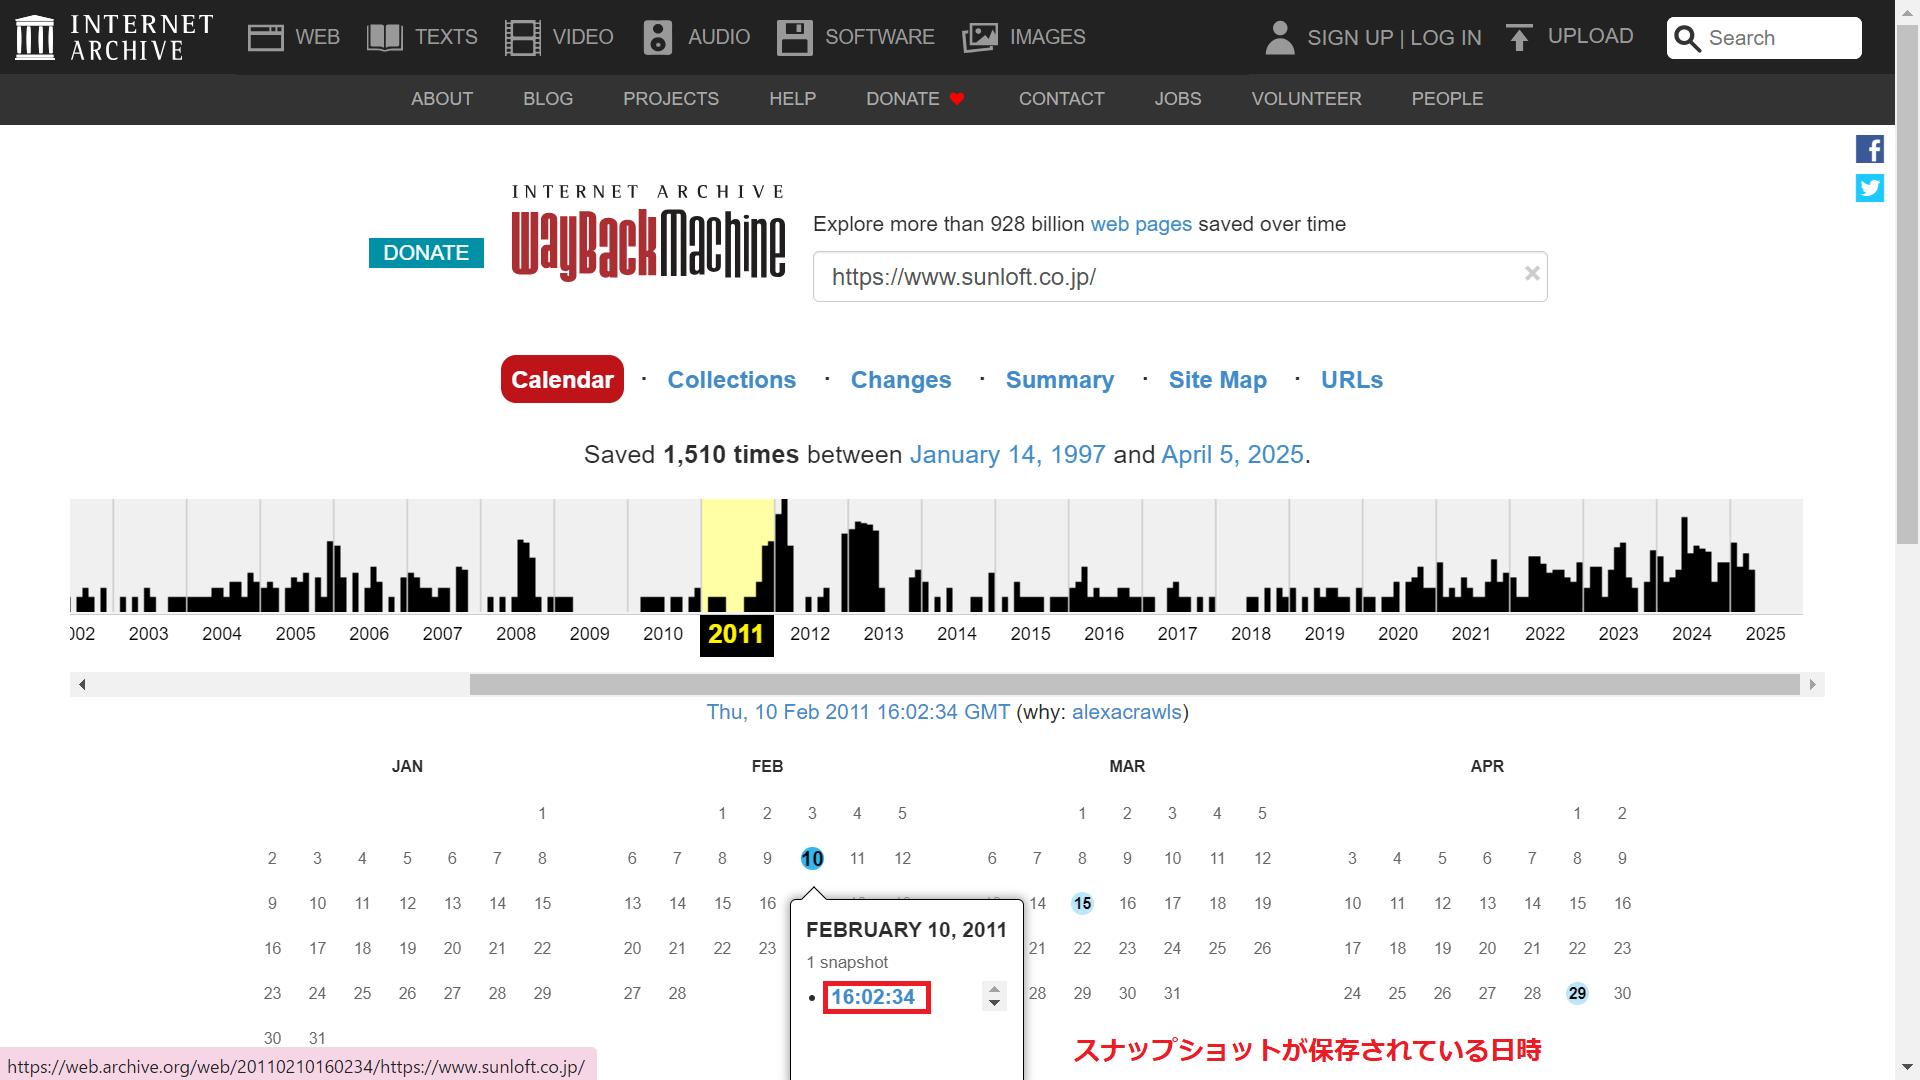Open the alexacrawls link

pos(1126,712)
